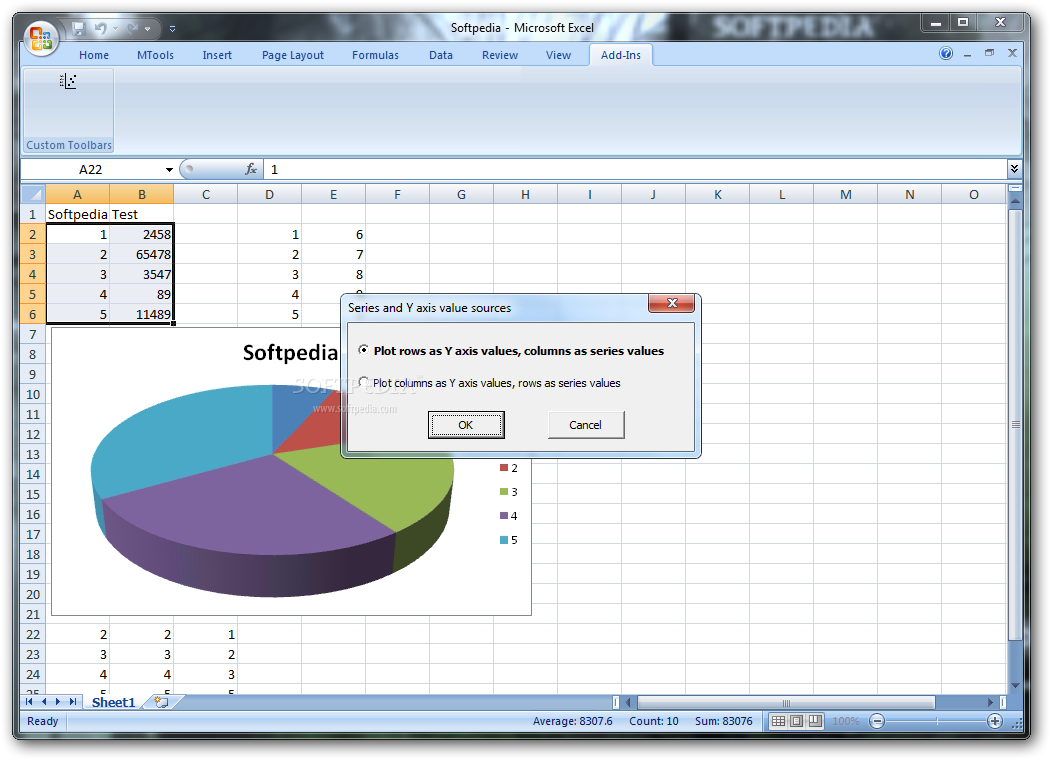Click OK in the series sources dialog
The image size is (1051, 760).
[466, 425]
